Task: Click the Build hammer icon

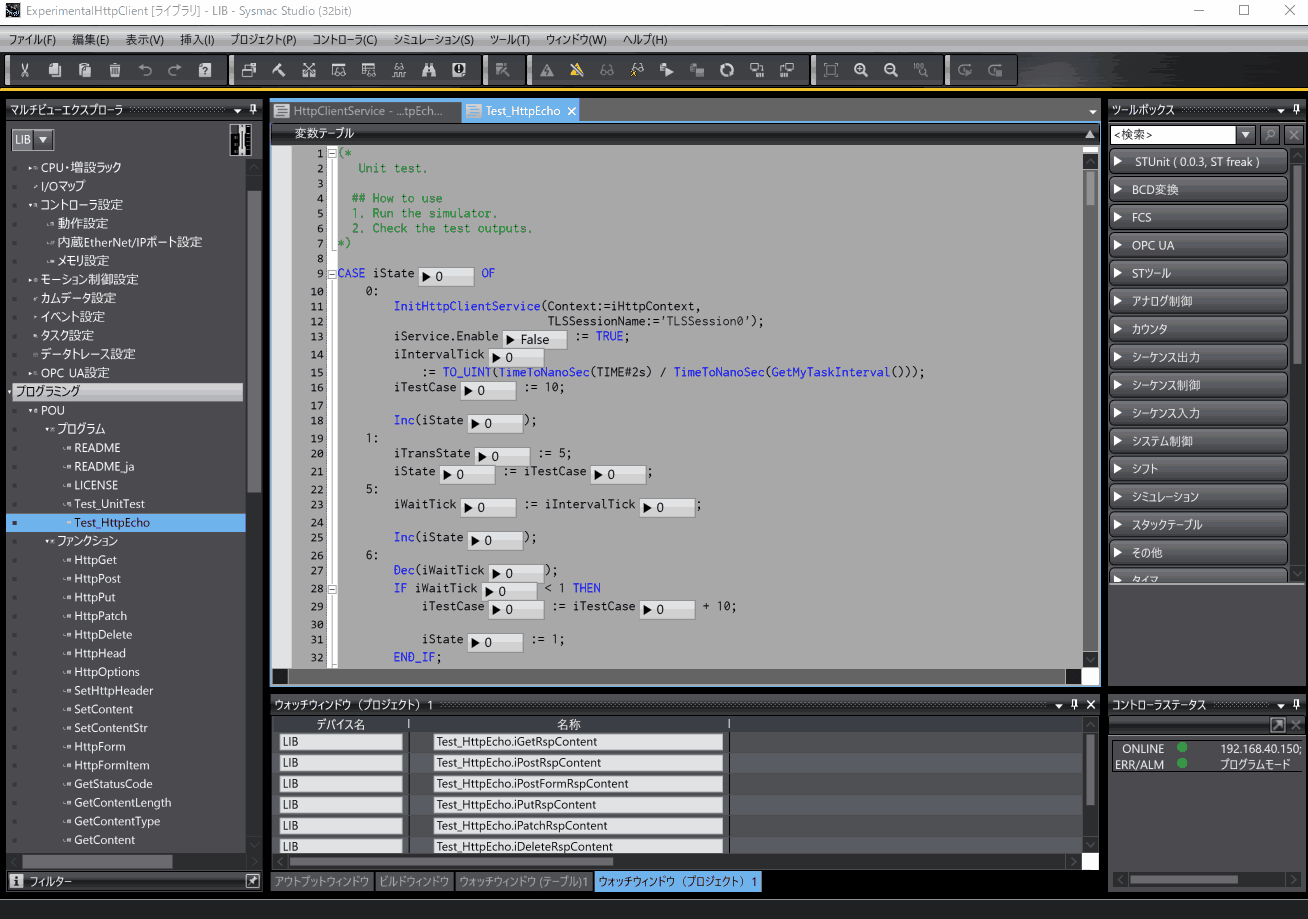Action: [x=279, y=70]
